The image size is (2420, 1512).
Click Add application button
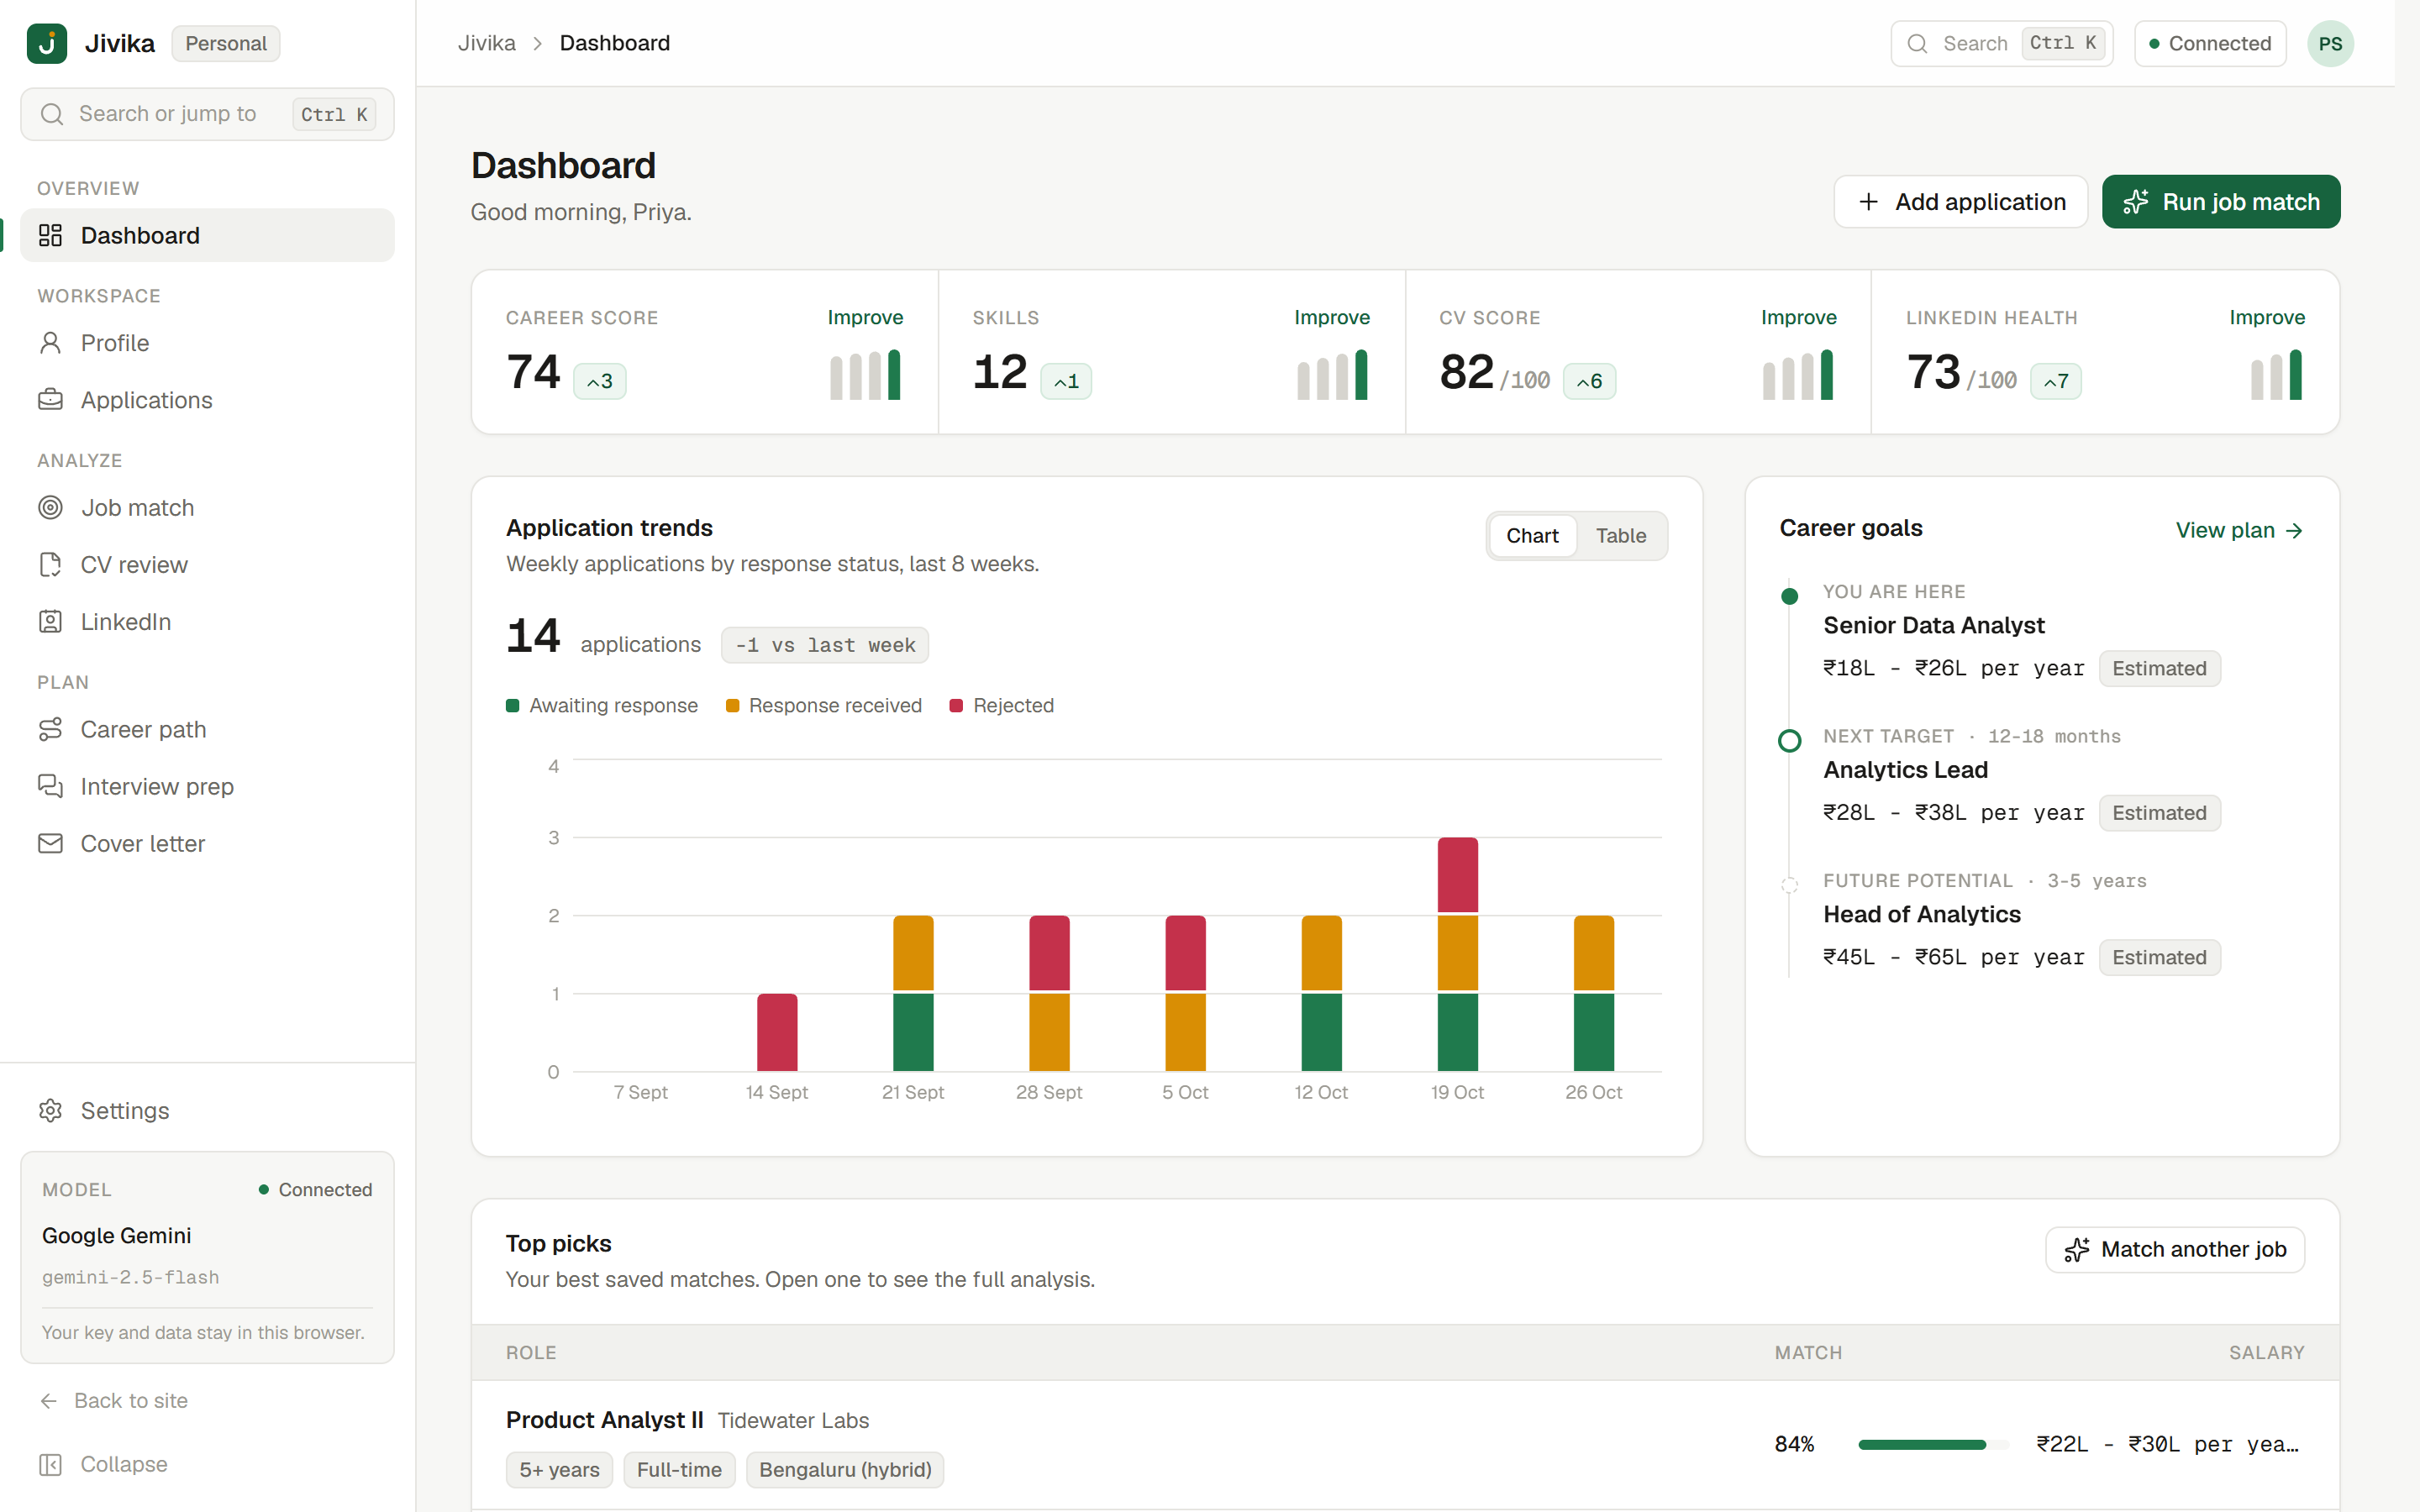click(x=1960, y=202)
